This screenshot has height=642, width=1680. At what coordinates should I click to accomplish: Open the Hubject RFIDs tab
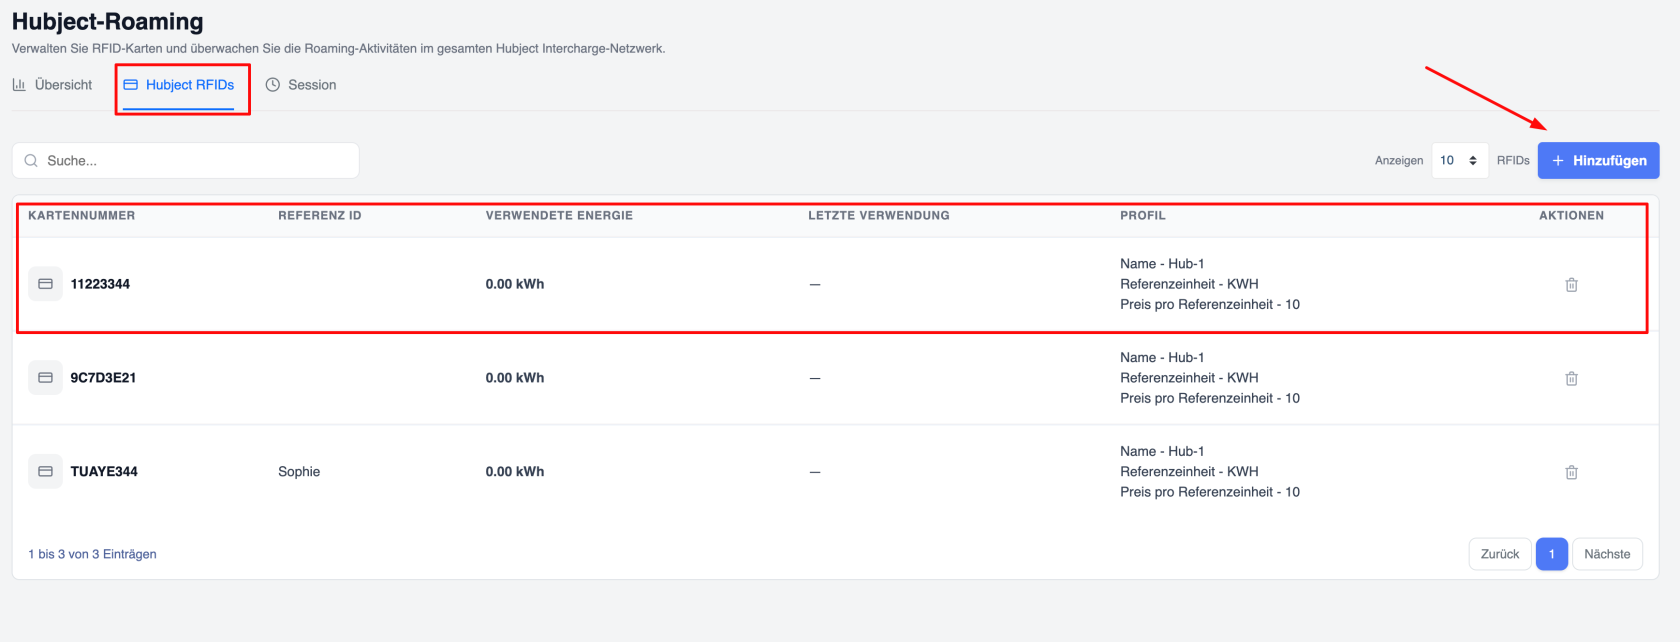[x=179, y=85]
